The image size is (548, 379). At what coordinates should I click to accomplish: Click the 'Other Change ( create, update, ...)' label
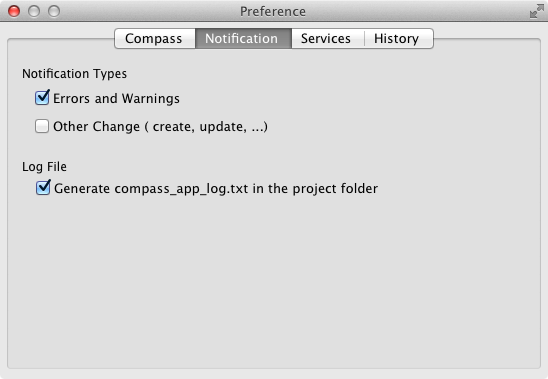(x=160, y=127)
